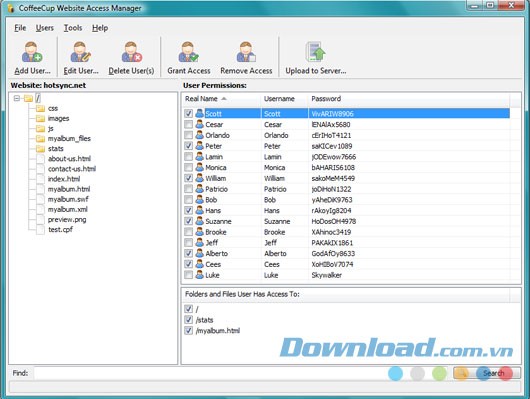This screenshot has height=399, width=530.
Task: Uncheck the Cees user checkbox
Action: (x=189, y=264)
